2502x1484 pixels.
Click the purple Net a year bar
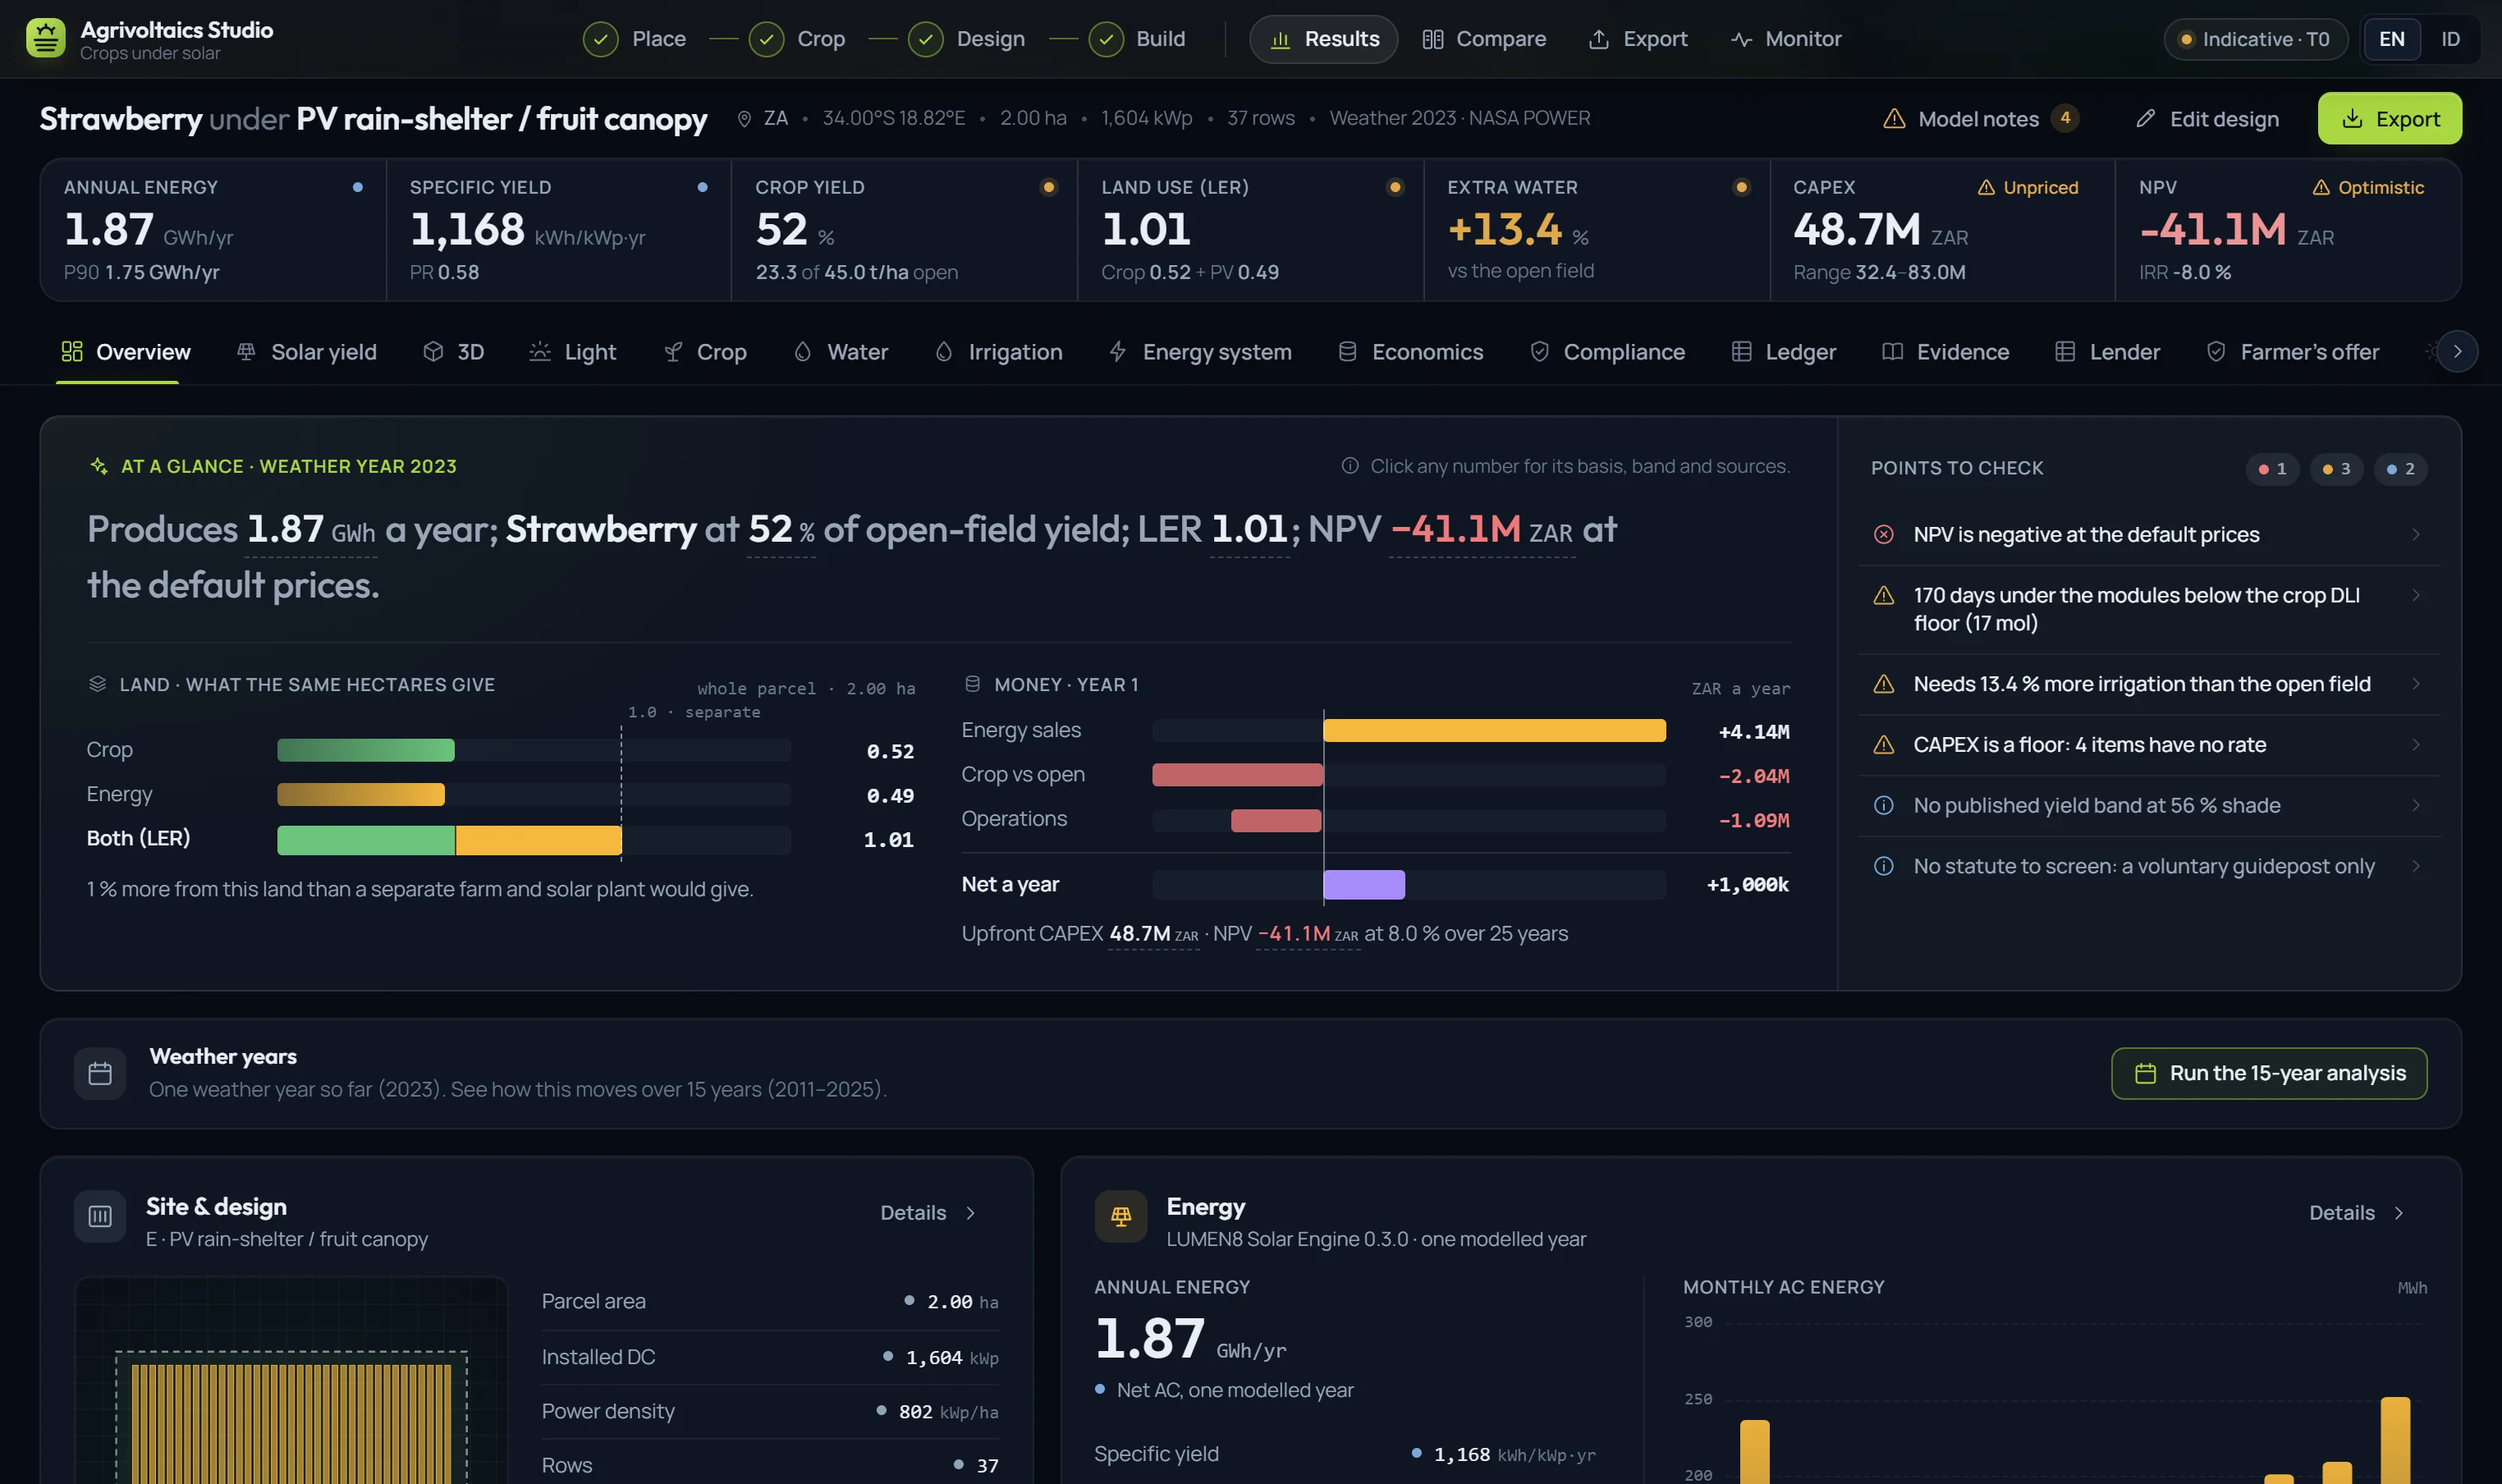1364,885
